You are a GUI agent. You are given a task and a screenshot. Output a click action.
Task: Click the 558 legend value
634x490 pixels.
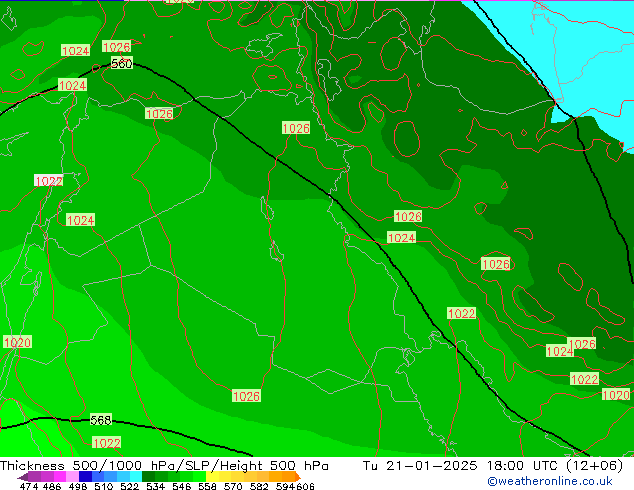pos(207,486)
